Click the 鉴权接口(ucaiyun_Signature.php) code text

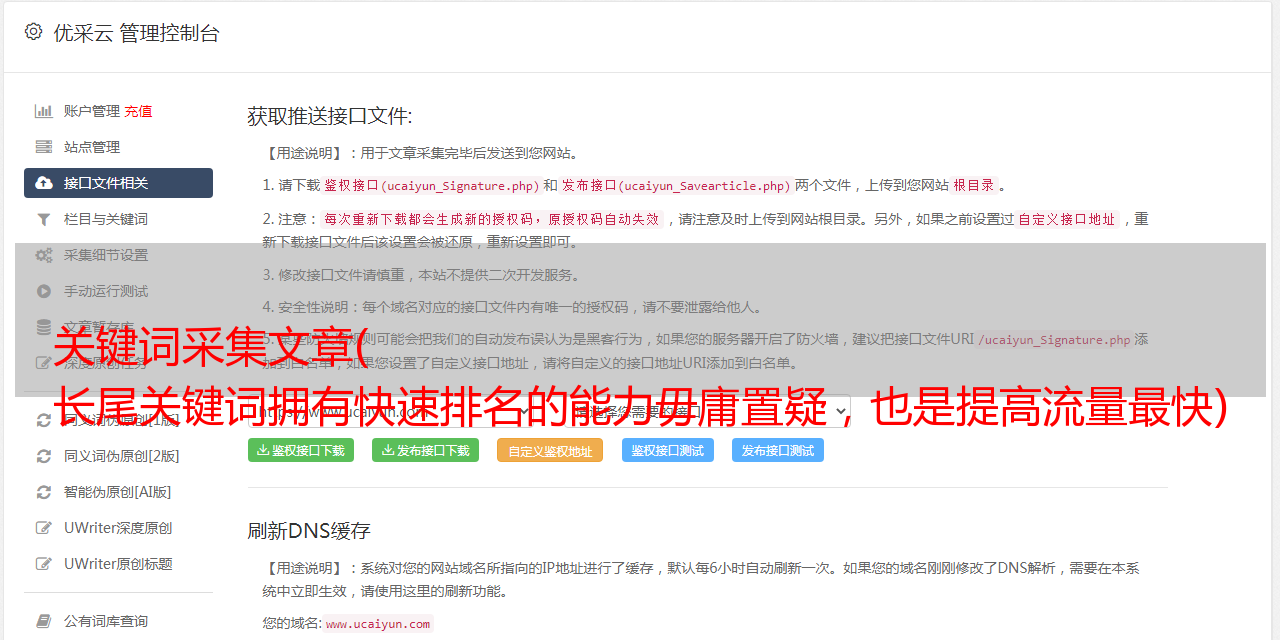click(x=432, y=185)
